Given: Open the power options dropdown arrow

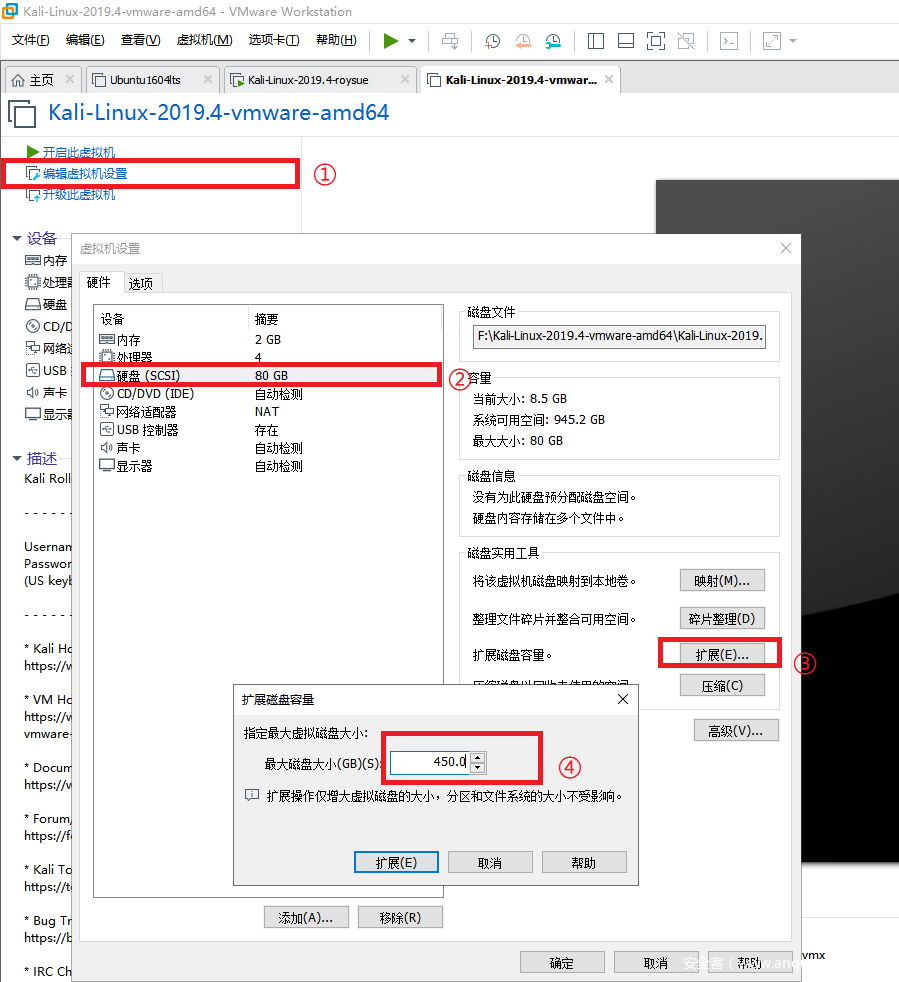Looking at the screenshot, I should click(412, 41).
